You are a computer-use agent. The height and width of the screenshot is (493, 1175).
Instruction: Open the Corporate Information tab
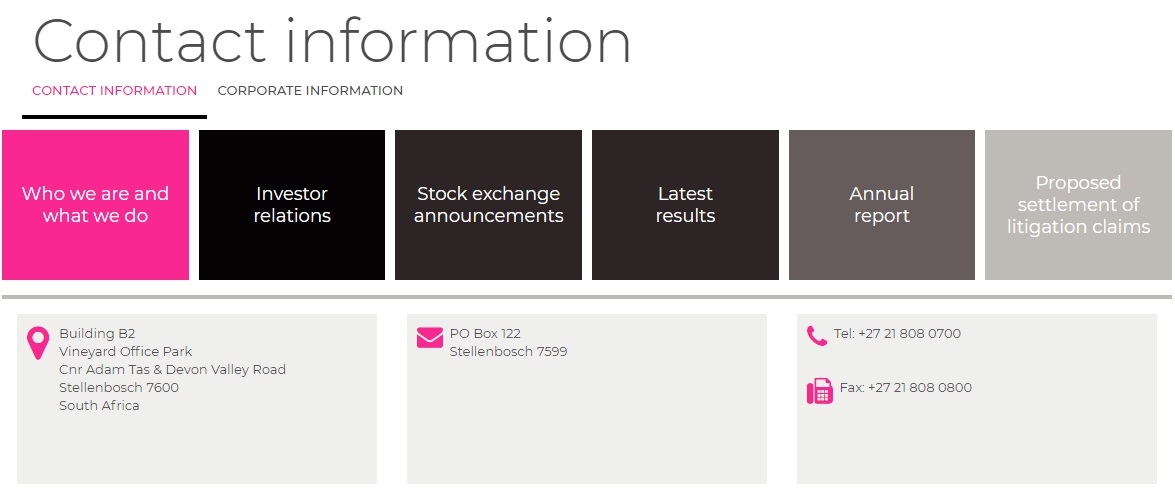(310, 91)
